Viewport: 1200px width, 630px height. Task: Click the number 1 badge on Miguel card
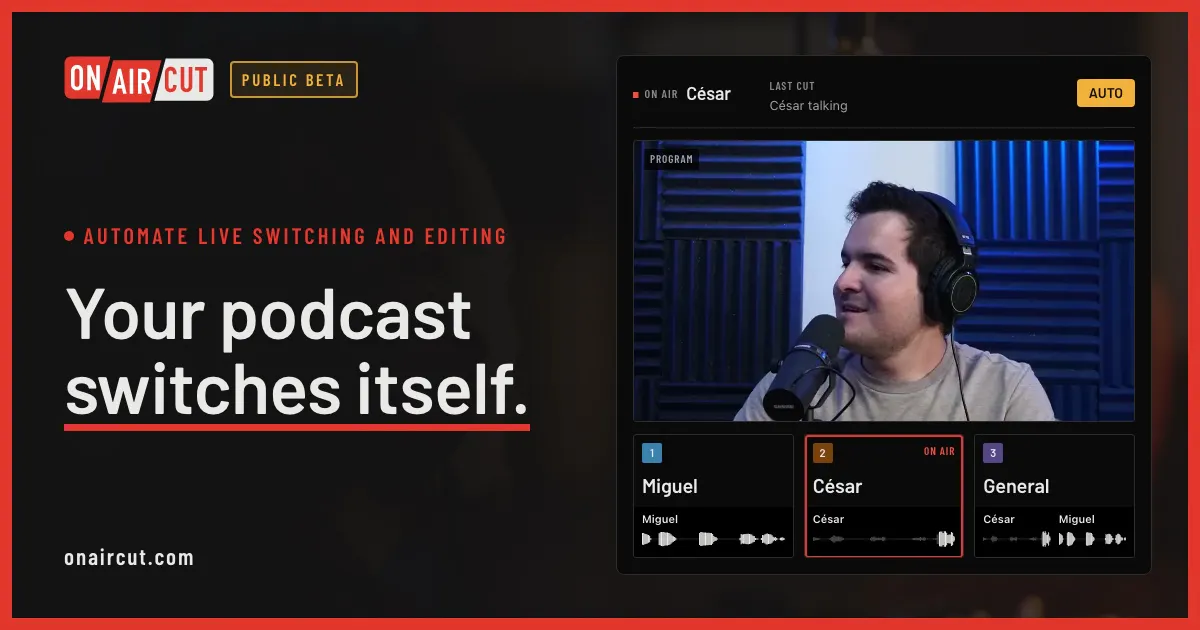pos(652,453)
